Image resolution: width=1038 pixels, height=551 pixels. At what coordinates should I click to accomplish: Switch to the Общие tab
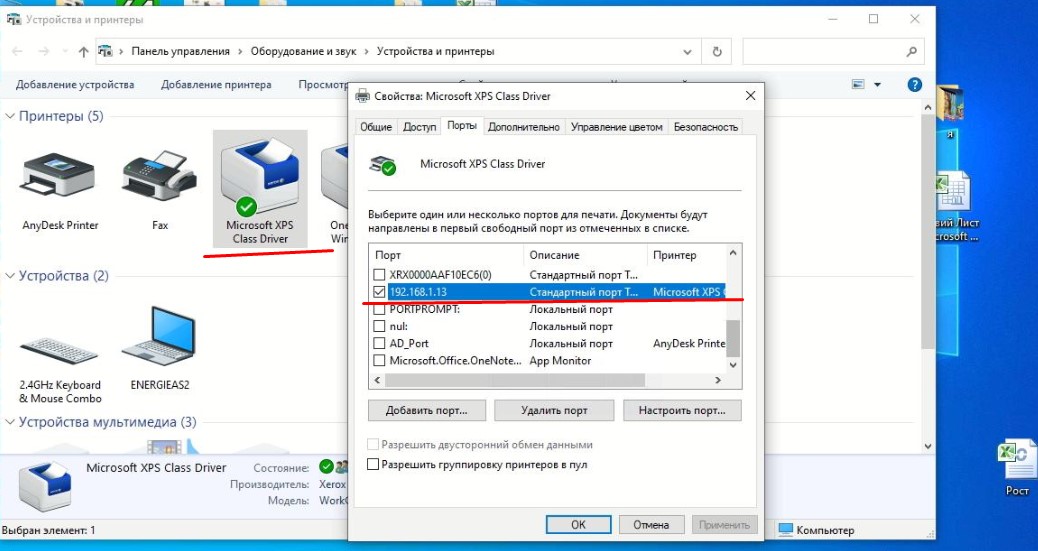coord(376,127)
